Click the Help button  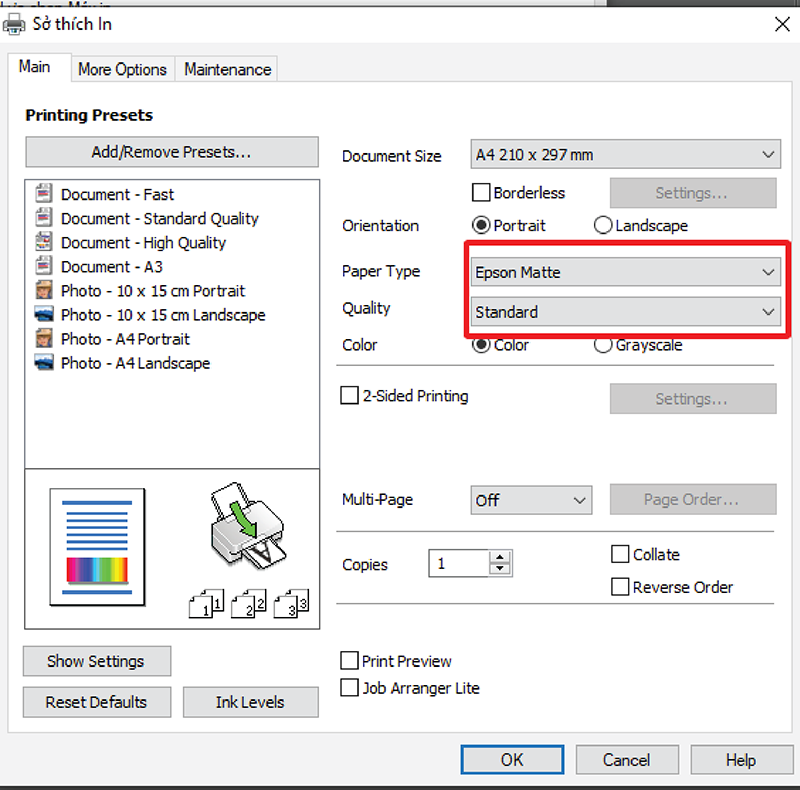[x=741, y=760]
